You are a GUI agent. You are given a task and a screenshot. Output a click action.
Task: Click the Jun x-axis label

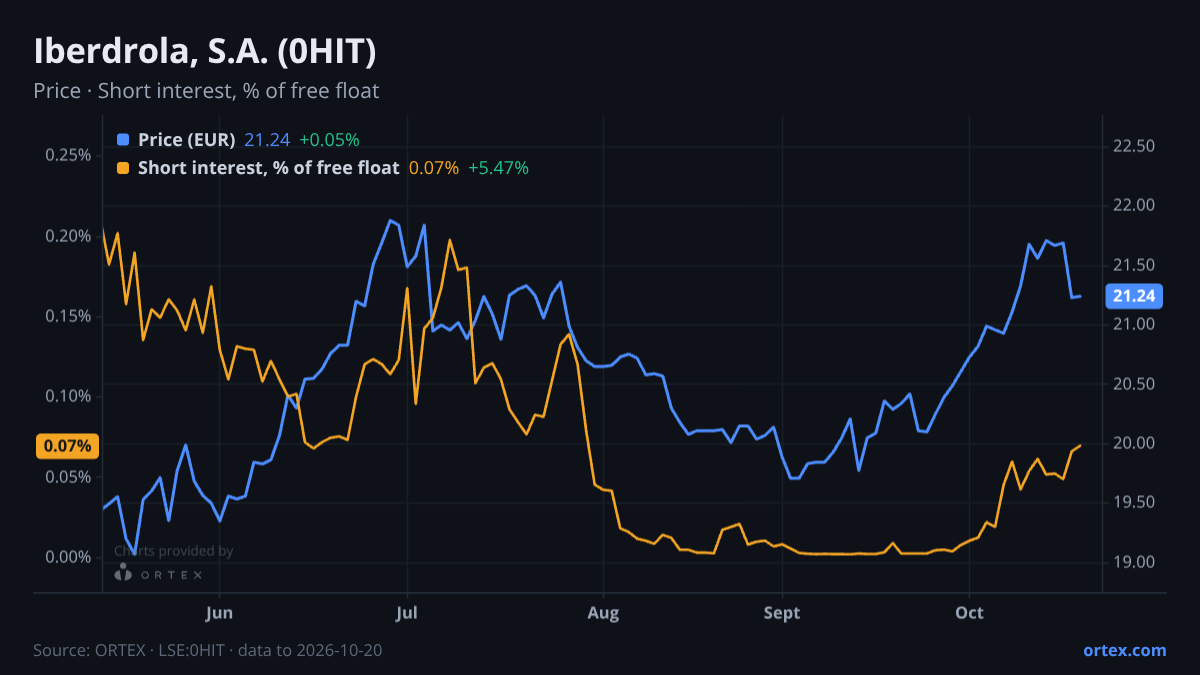(218, 612)
